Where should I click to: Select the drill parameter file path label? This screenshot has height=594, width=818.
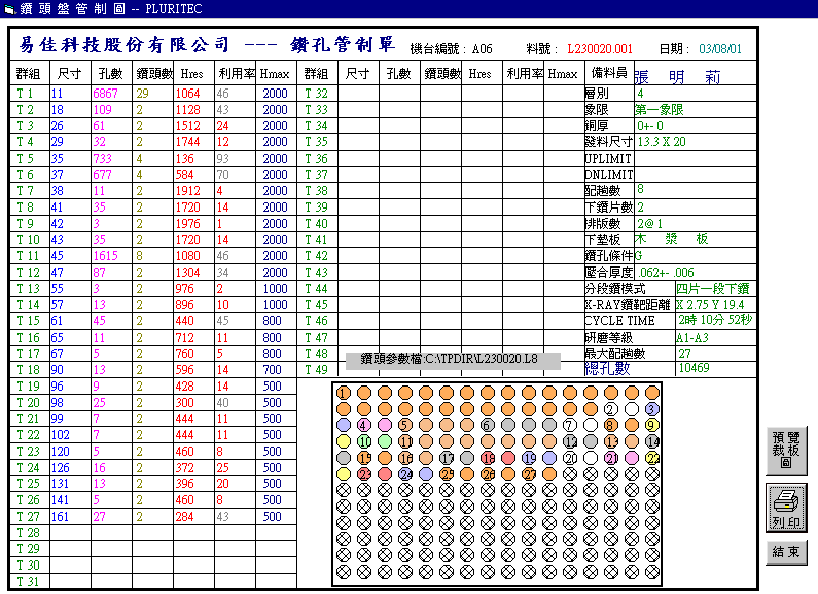coord(453,359)
